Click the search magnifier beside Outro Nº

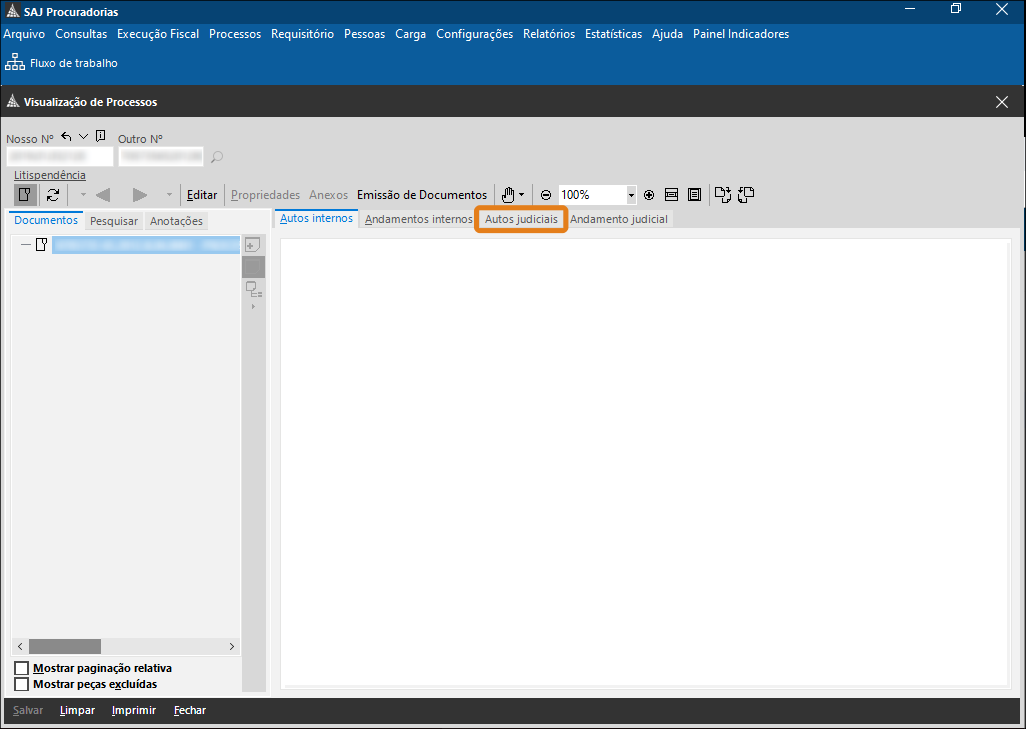[217, 157]
